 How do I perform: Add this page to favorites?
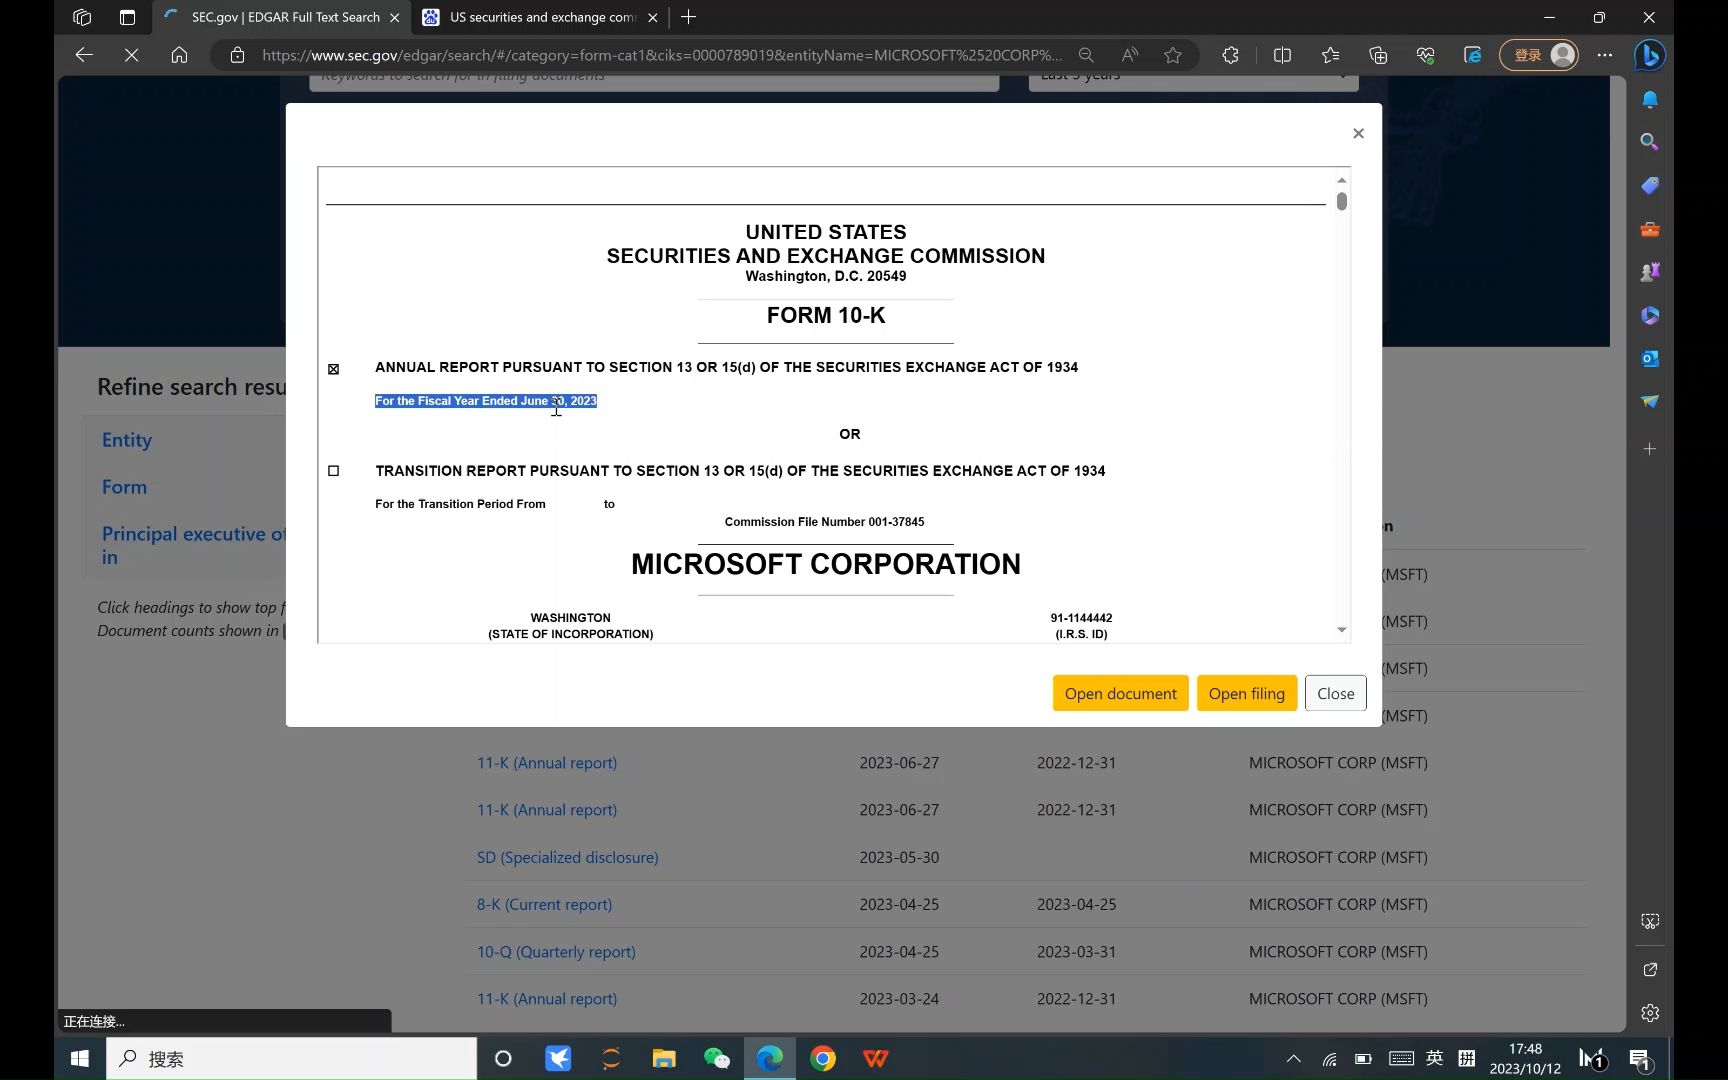click(1173, 55)
